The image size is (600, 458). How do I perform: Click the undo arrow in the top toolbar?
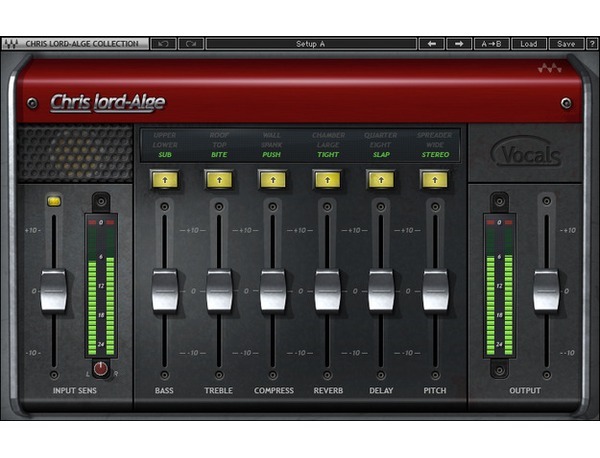pos(163,44)
